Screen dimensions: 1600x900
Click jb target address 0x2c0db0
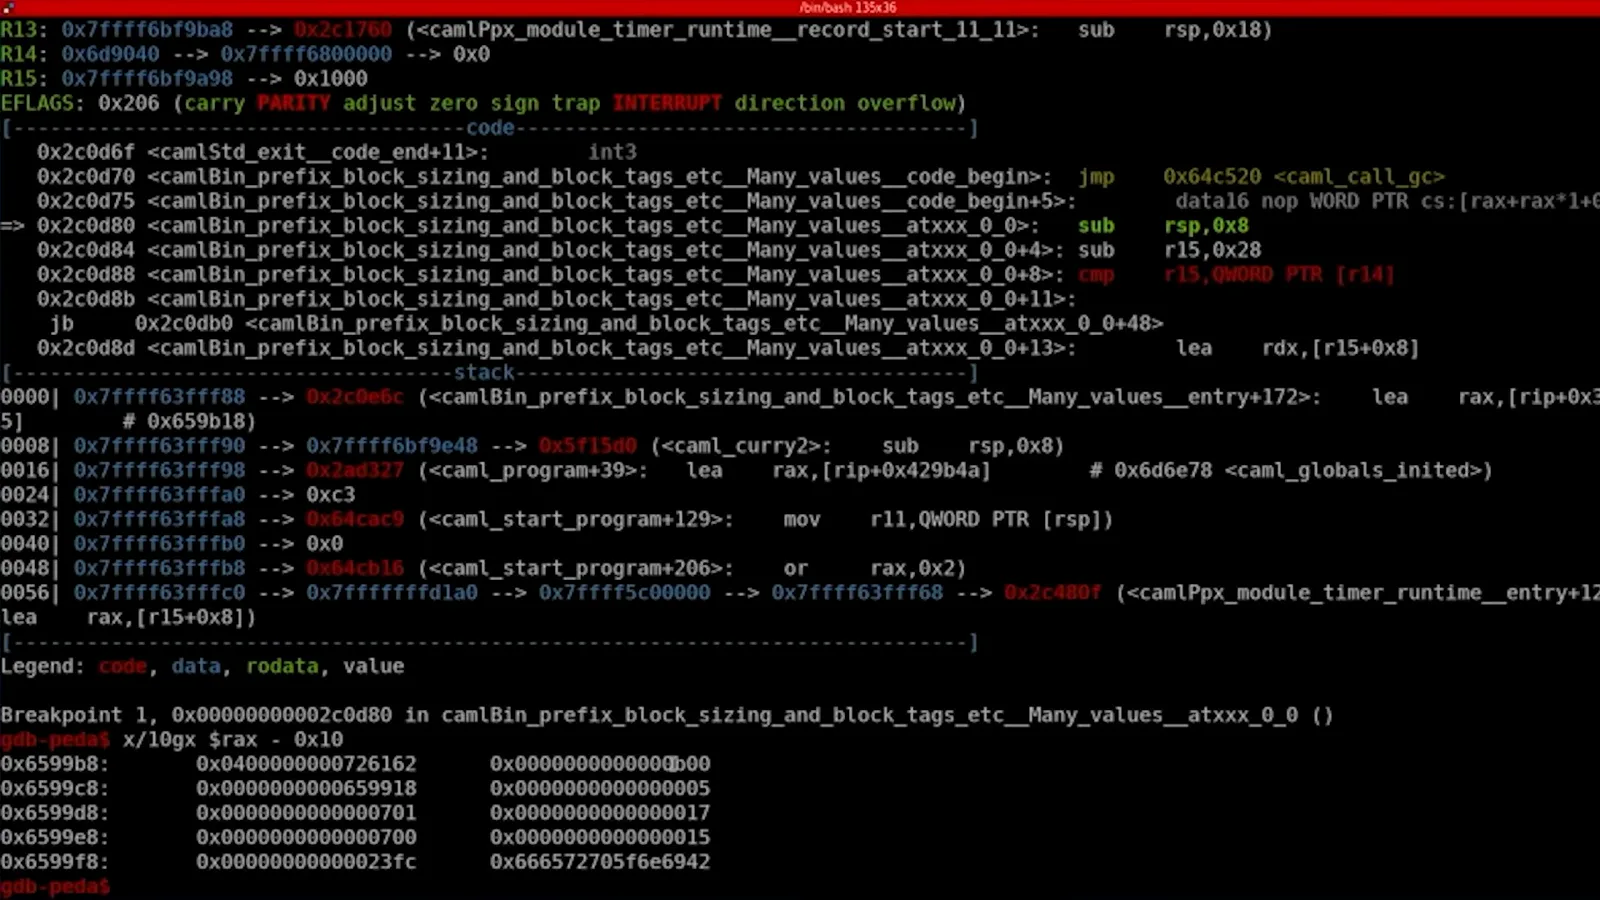click(x=184, y=324)
